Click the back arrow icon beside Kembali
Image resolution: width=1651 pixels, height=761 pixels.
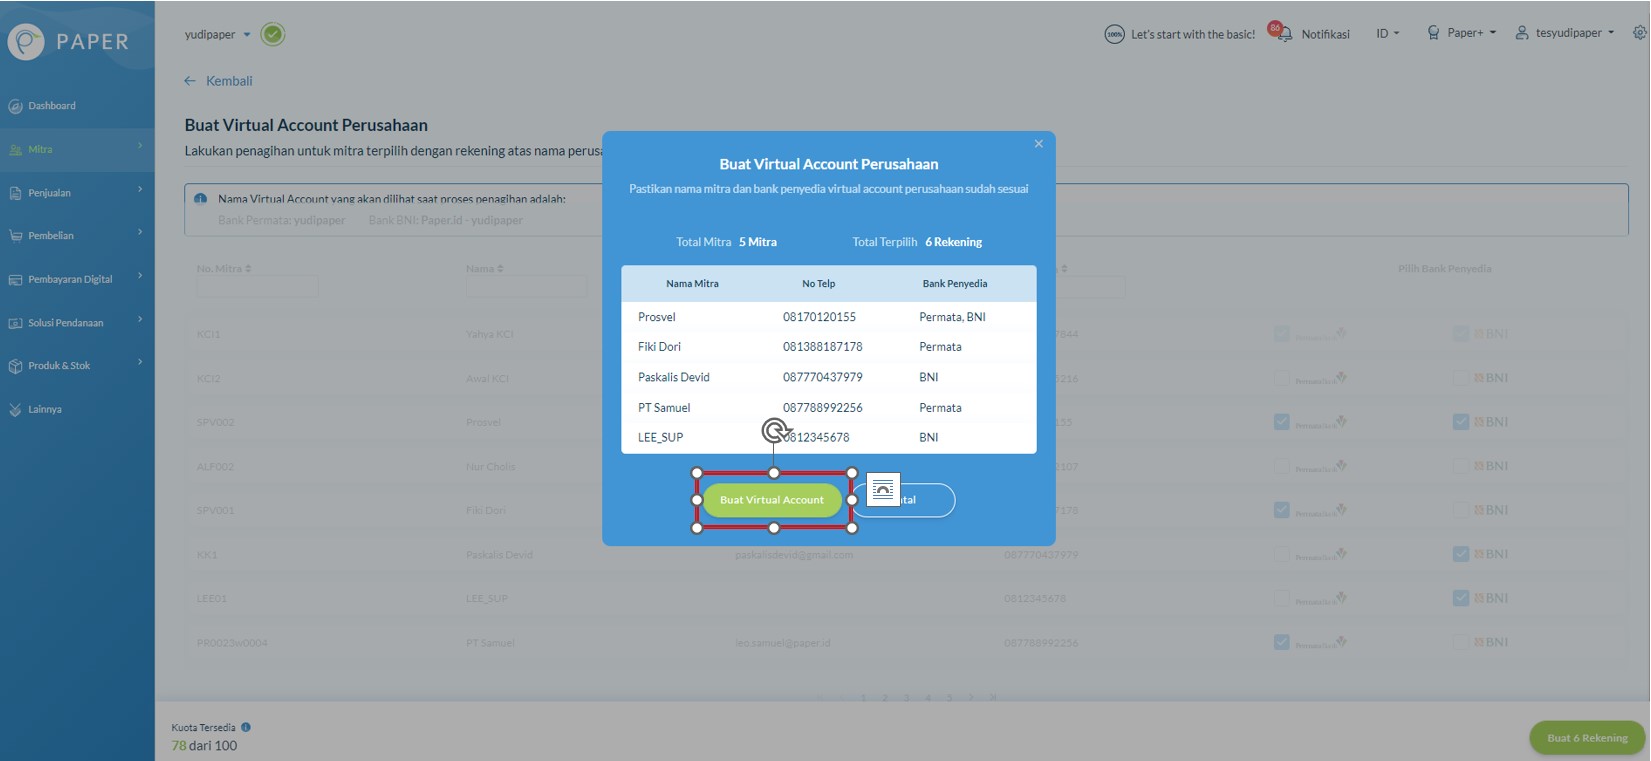[x=190, y=81]
